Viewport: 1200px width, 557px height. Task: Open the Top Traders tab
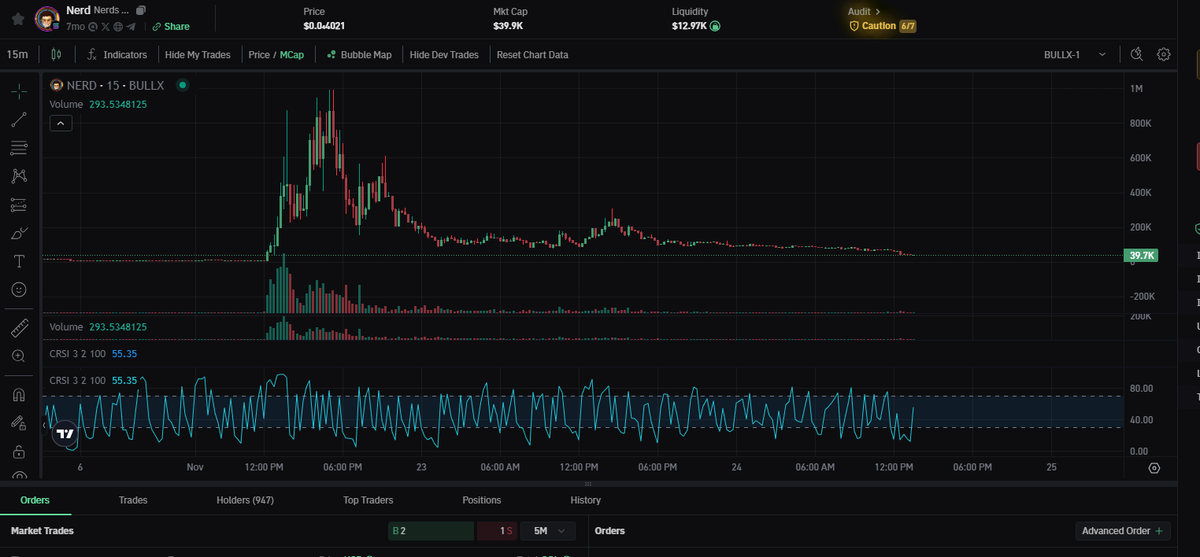368,500
